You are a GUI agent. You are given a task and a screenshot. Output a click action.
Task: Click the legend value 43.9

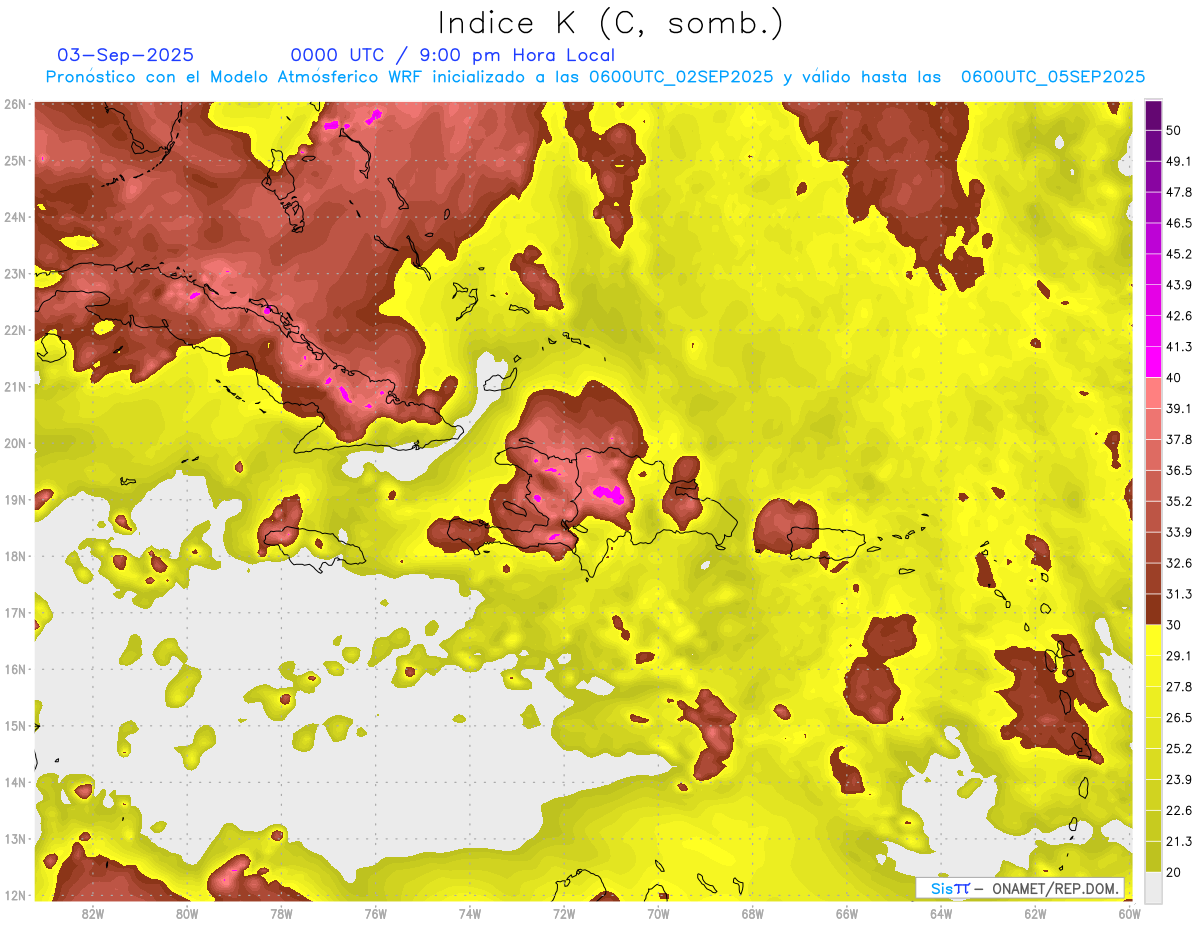(x=1179, y=285)
